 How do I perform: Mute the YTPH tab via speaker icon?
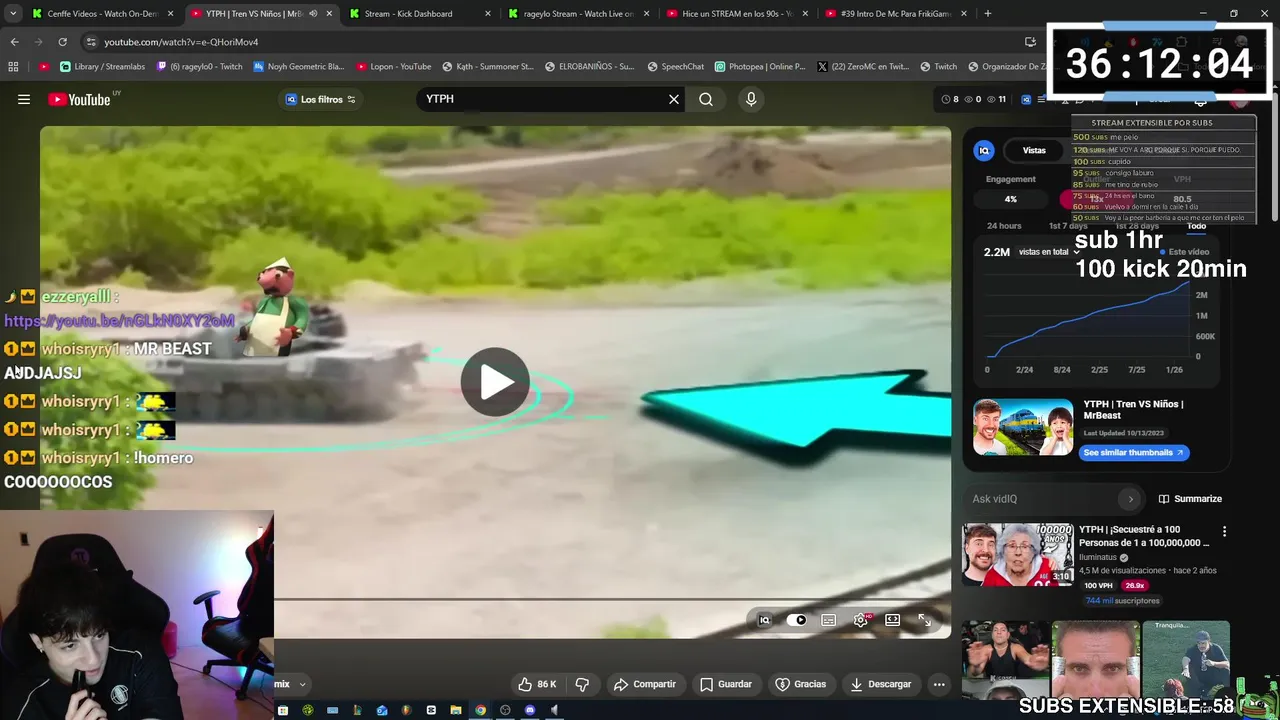point(313,14)
